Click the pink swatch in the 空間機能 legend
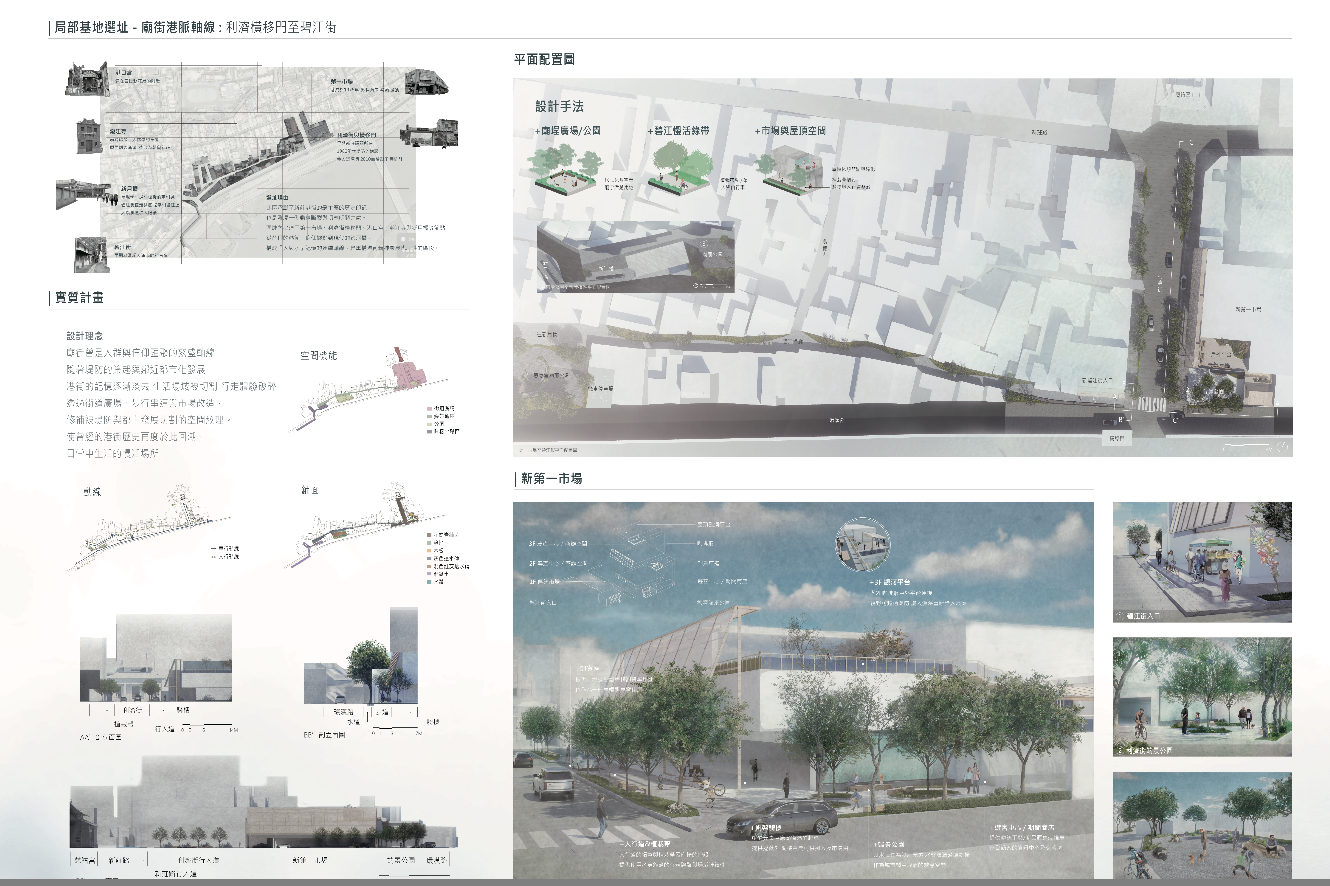The image size is (1330, 886). click(x=428, y=409)
